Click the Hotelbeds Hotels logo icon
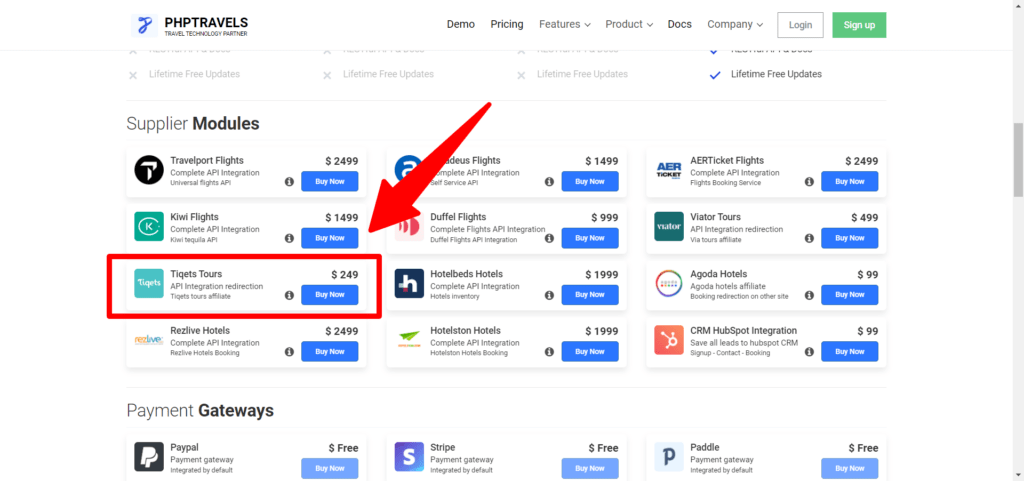 tap(409, 283)
